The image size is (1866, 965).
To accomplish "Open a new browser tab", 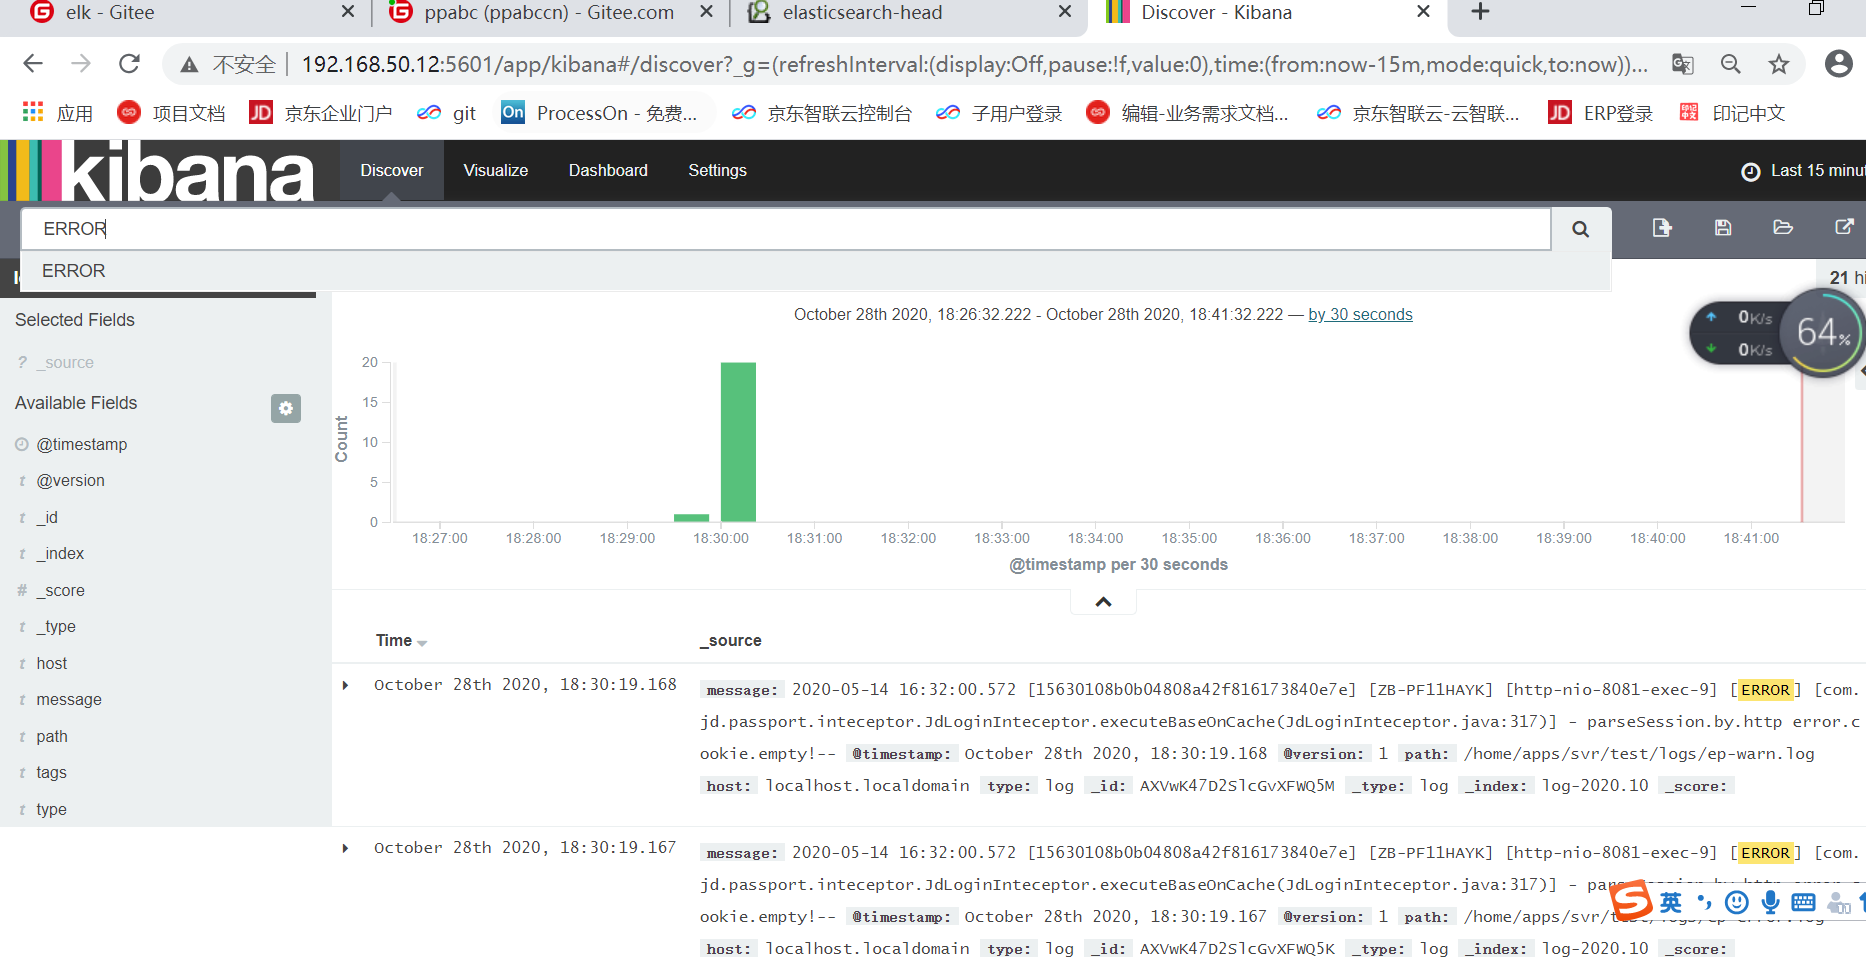I will (1481, 12).
